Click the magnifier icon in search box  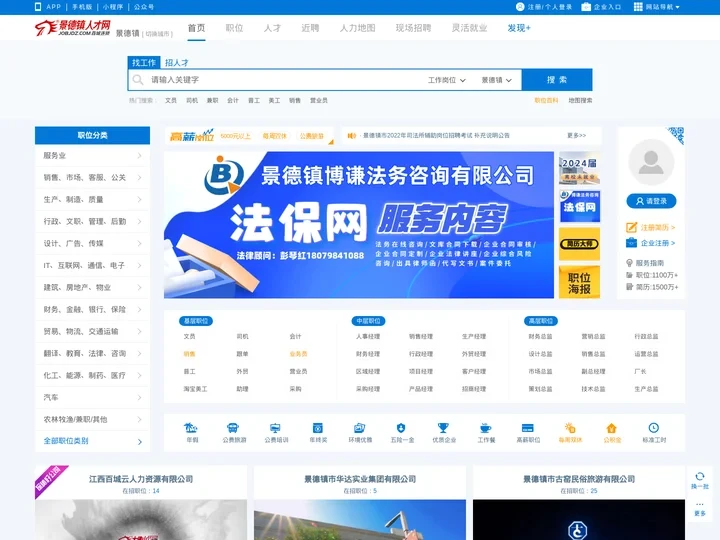[x=138, y=80]
